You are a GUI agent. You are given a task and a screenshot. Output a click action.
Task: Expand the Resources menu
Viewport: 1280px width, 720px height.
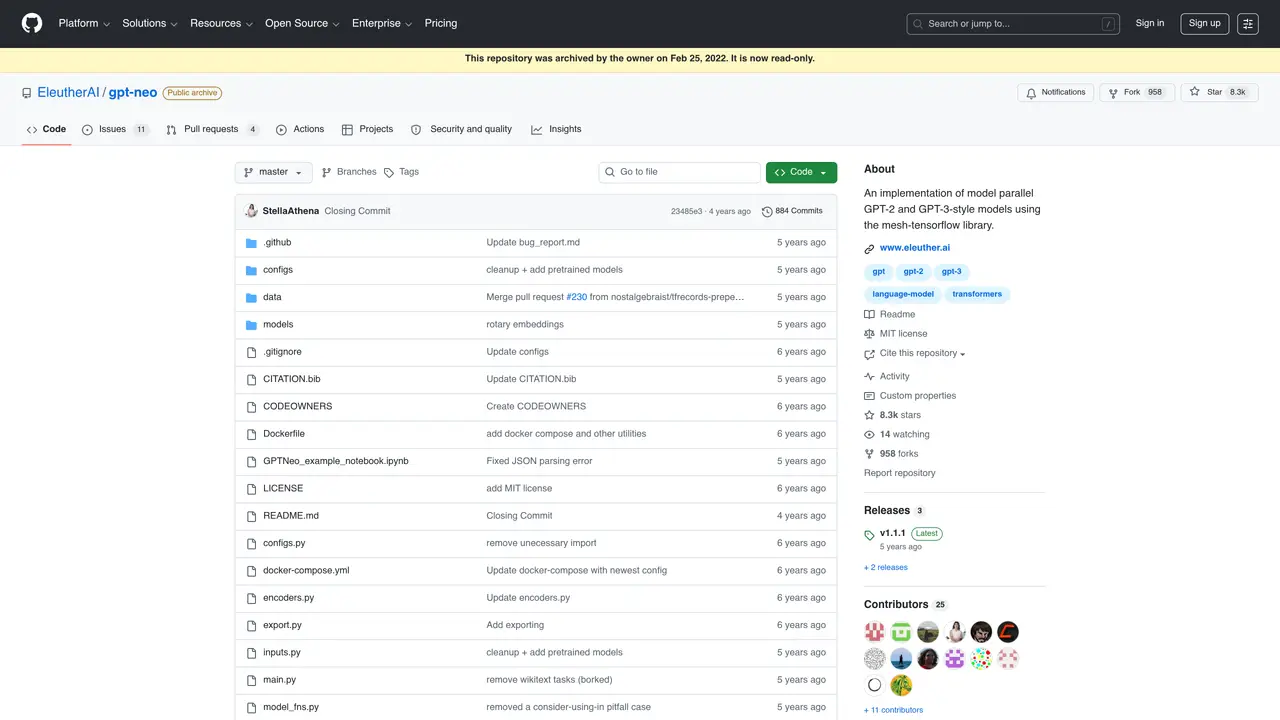click(x=221, y=23)
